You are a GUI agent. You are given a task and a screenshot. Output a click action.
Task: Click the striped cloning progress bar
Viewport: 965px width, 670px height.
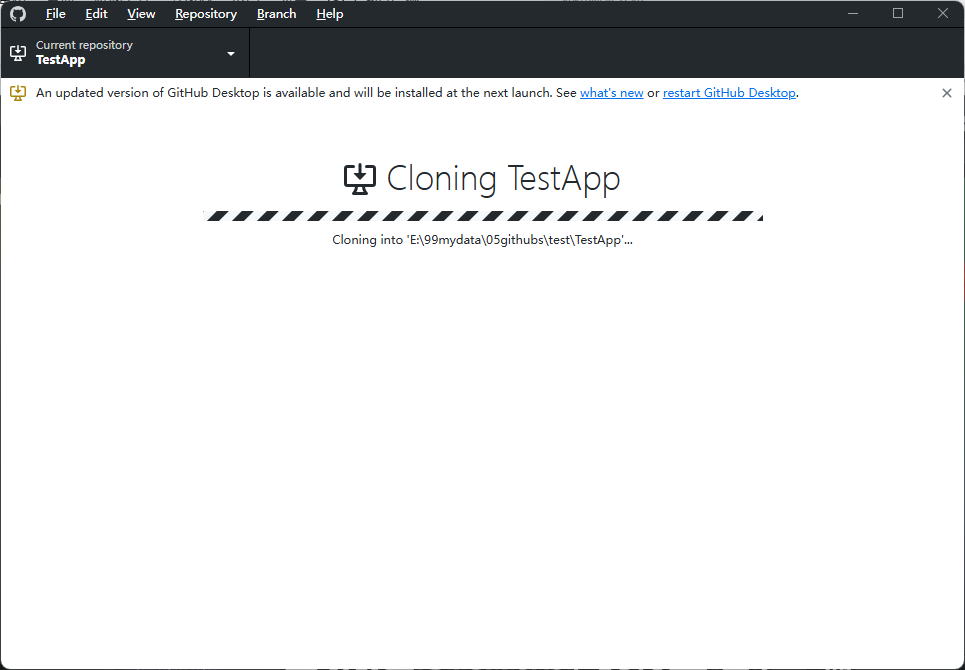click(483, 216)
